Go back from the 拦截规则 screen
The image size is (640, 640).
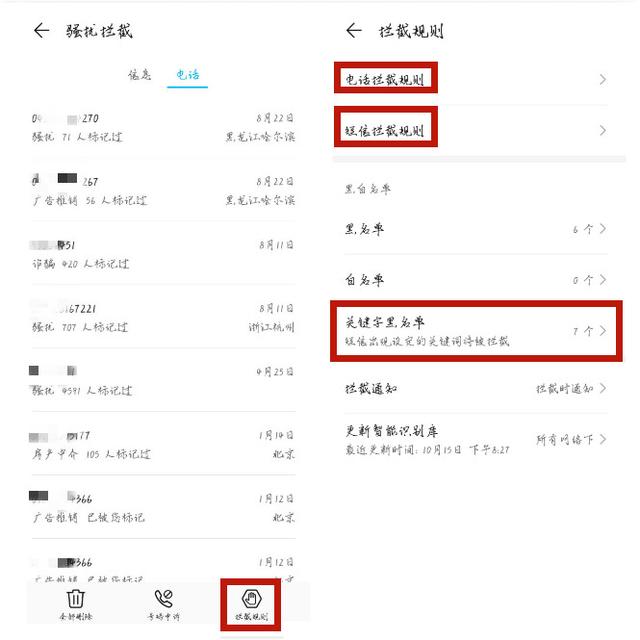(x=354, y=31)
